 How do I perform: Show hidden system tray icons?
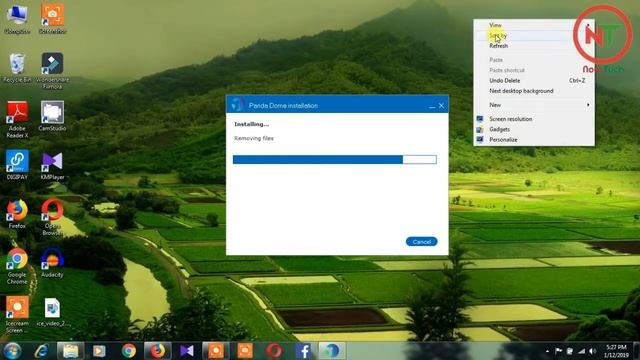547,351
